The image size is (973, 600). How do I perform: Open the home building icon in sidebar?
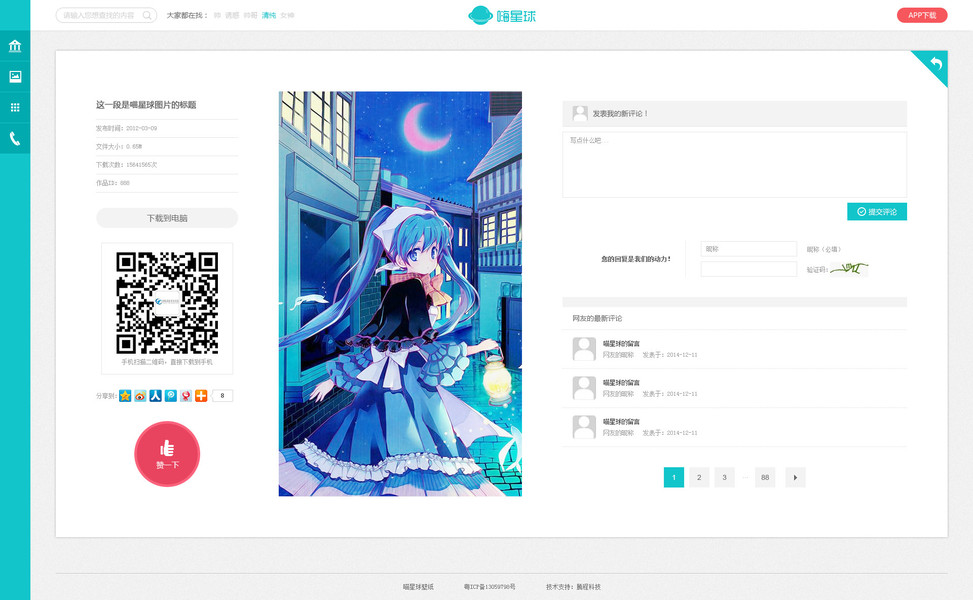[x=15, y=46]
